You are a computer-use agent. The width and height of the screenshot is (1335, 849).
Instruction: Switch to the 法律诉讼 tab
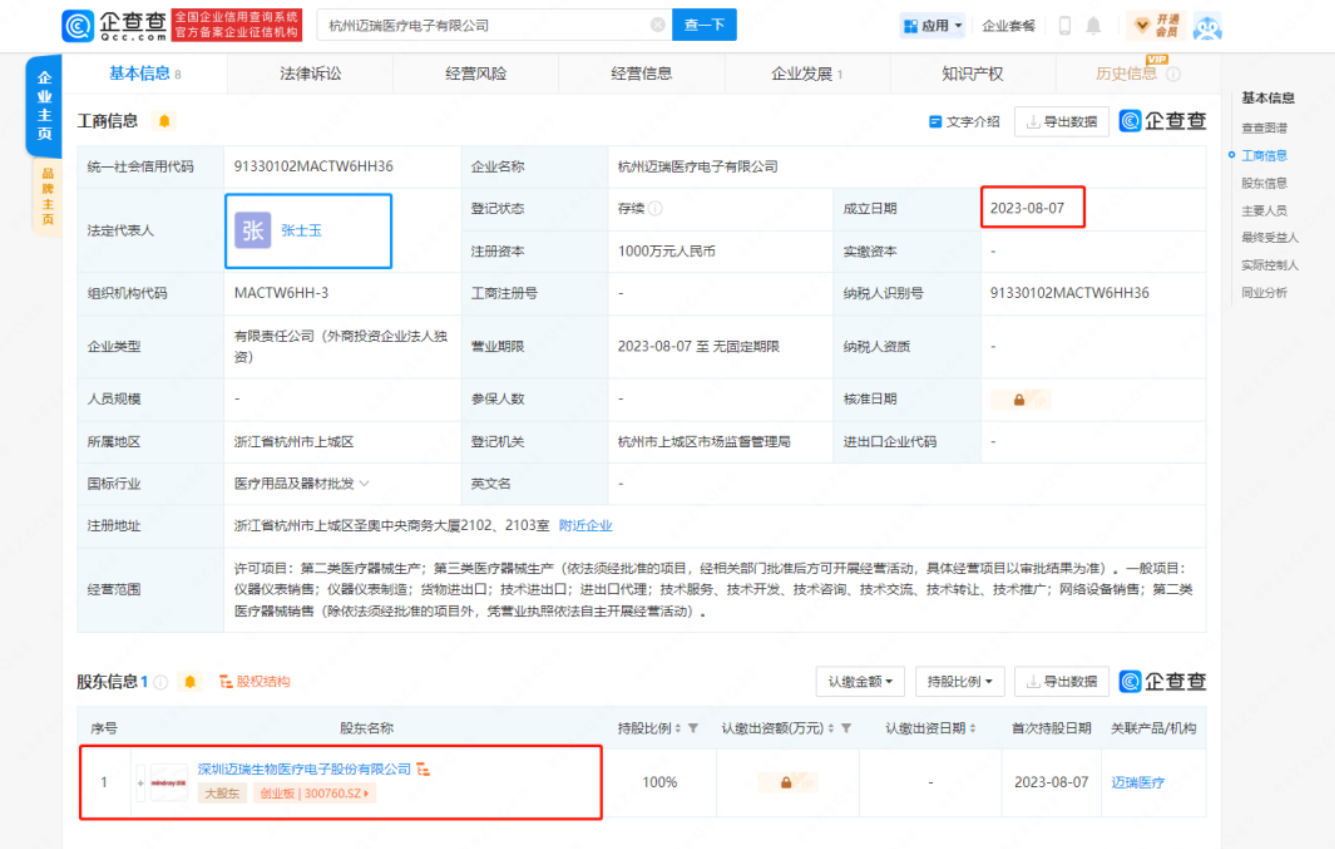(x=310, y=74)
